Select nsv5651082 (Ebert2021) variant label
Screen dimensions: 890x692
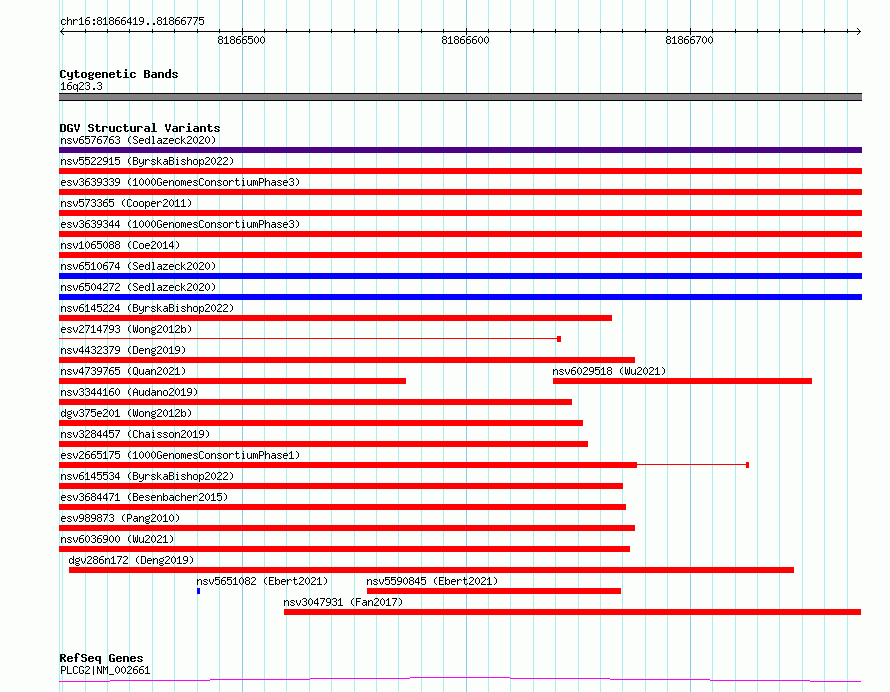[262, 581]
